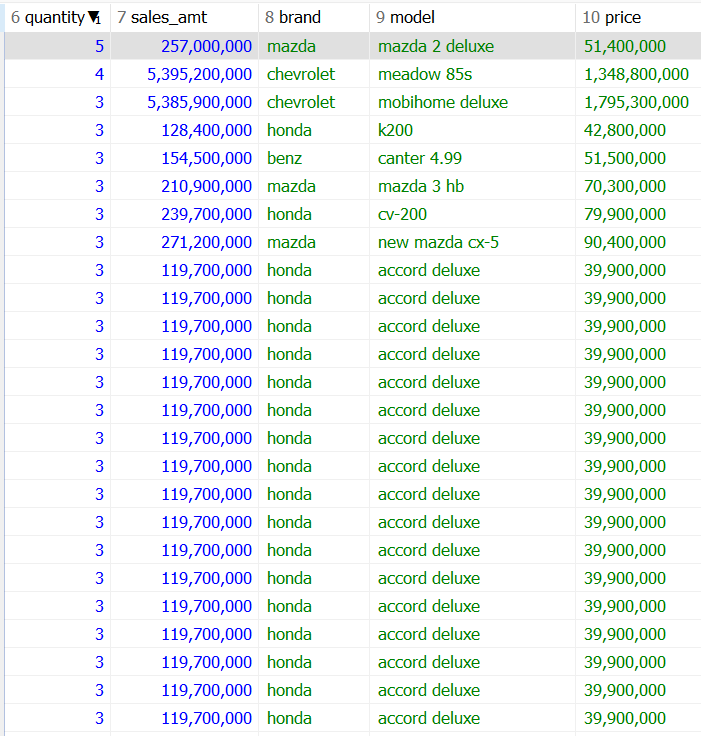Select cell 128,400,000 in sales_amt
The image size is (701, 736).
click(x=185, y=130)
